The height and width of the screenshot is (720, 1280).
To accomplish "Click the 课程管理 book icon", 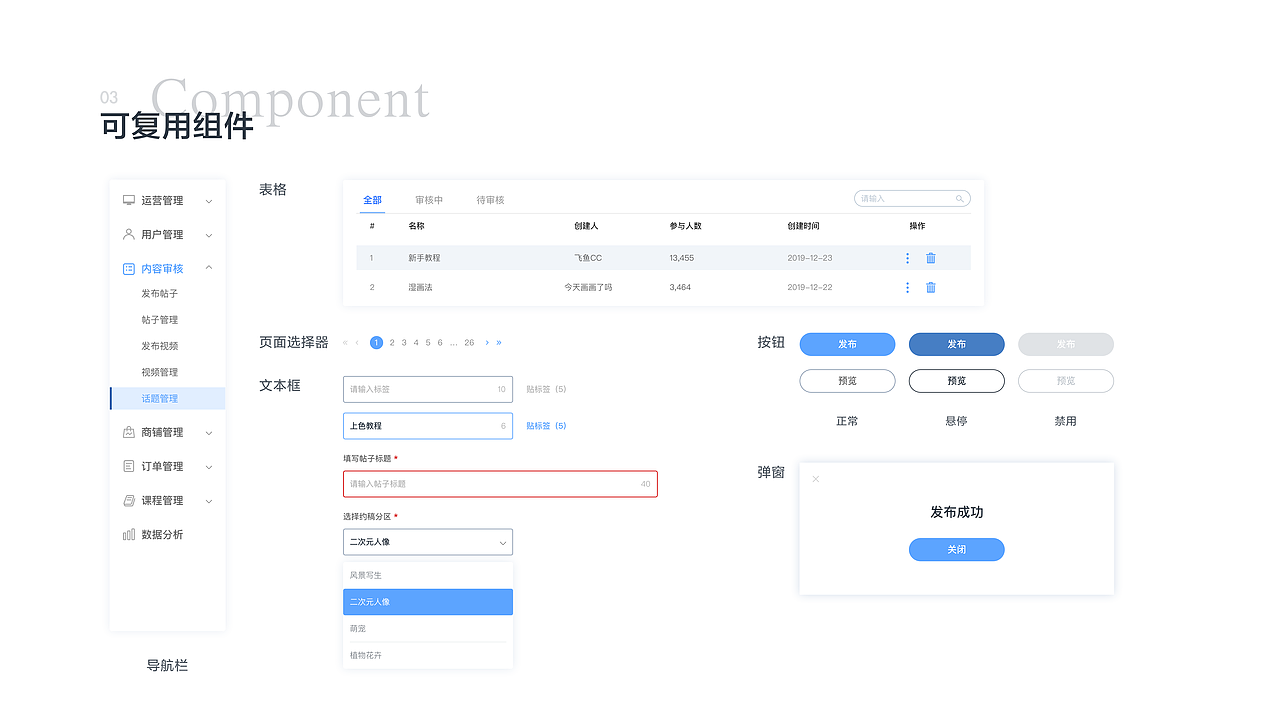I will click(x=127, y=500).
